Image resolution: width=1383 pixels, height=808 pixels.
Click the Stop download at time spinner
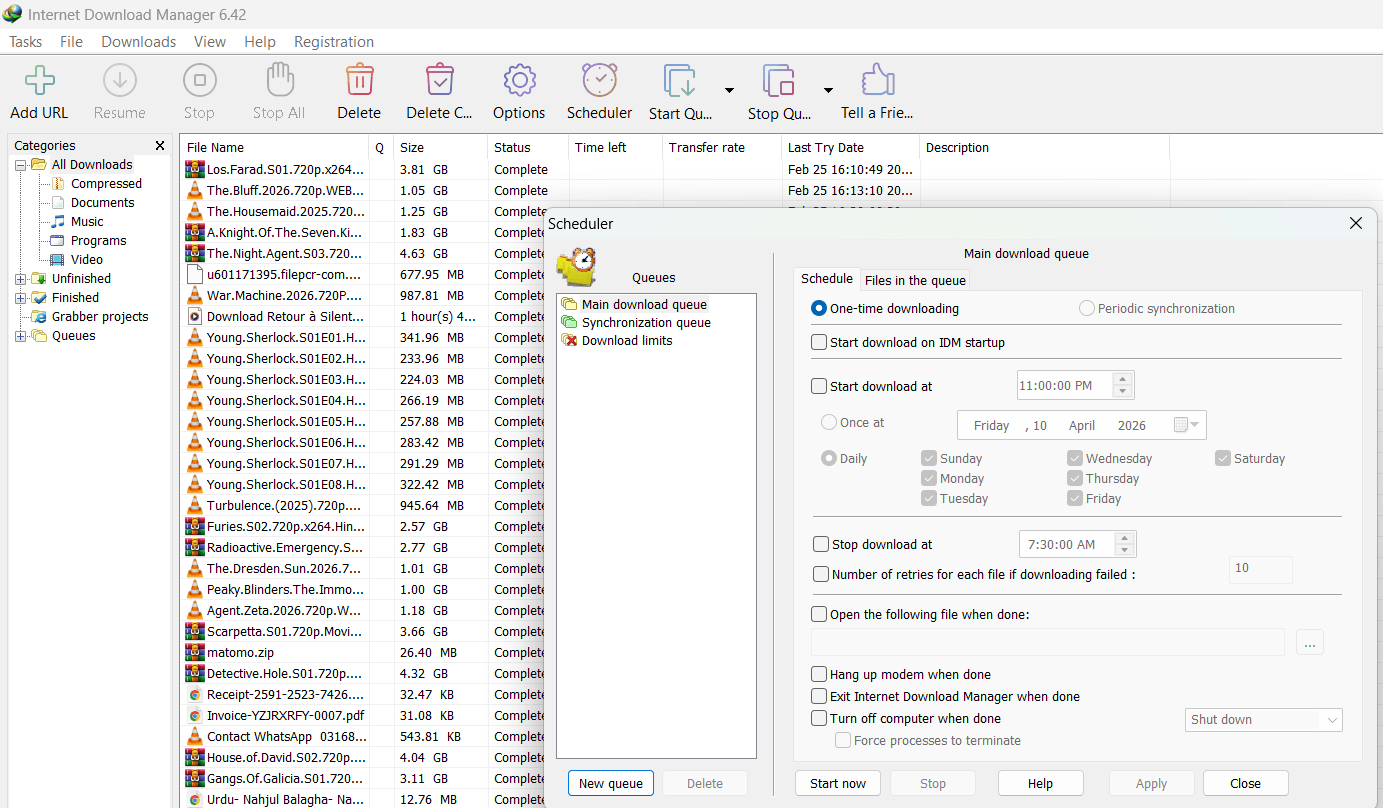tap(1124, 544)
